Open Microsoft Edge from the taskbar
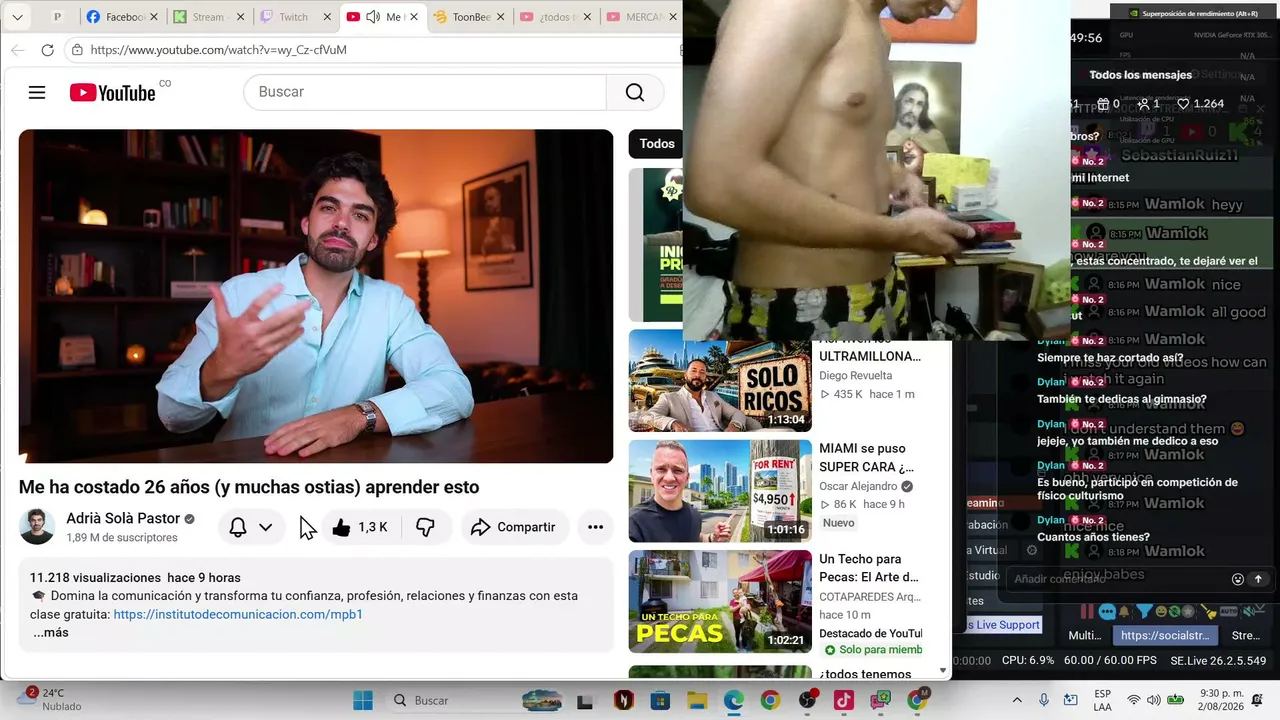Image resolution: width=1280 pixels, height=720 pixels. tap(734, 700)
